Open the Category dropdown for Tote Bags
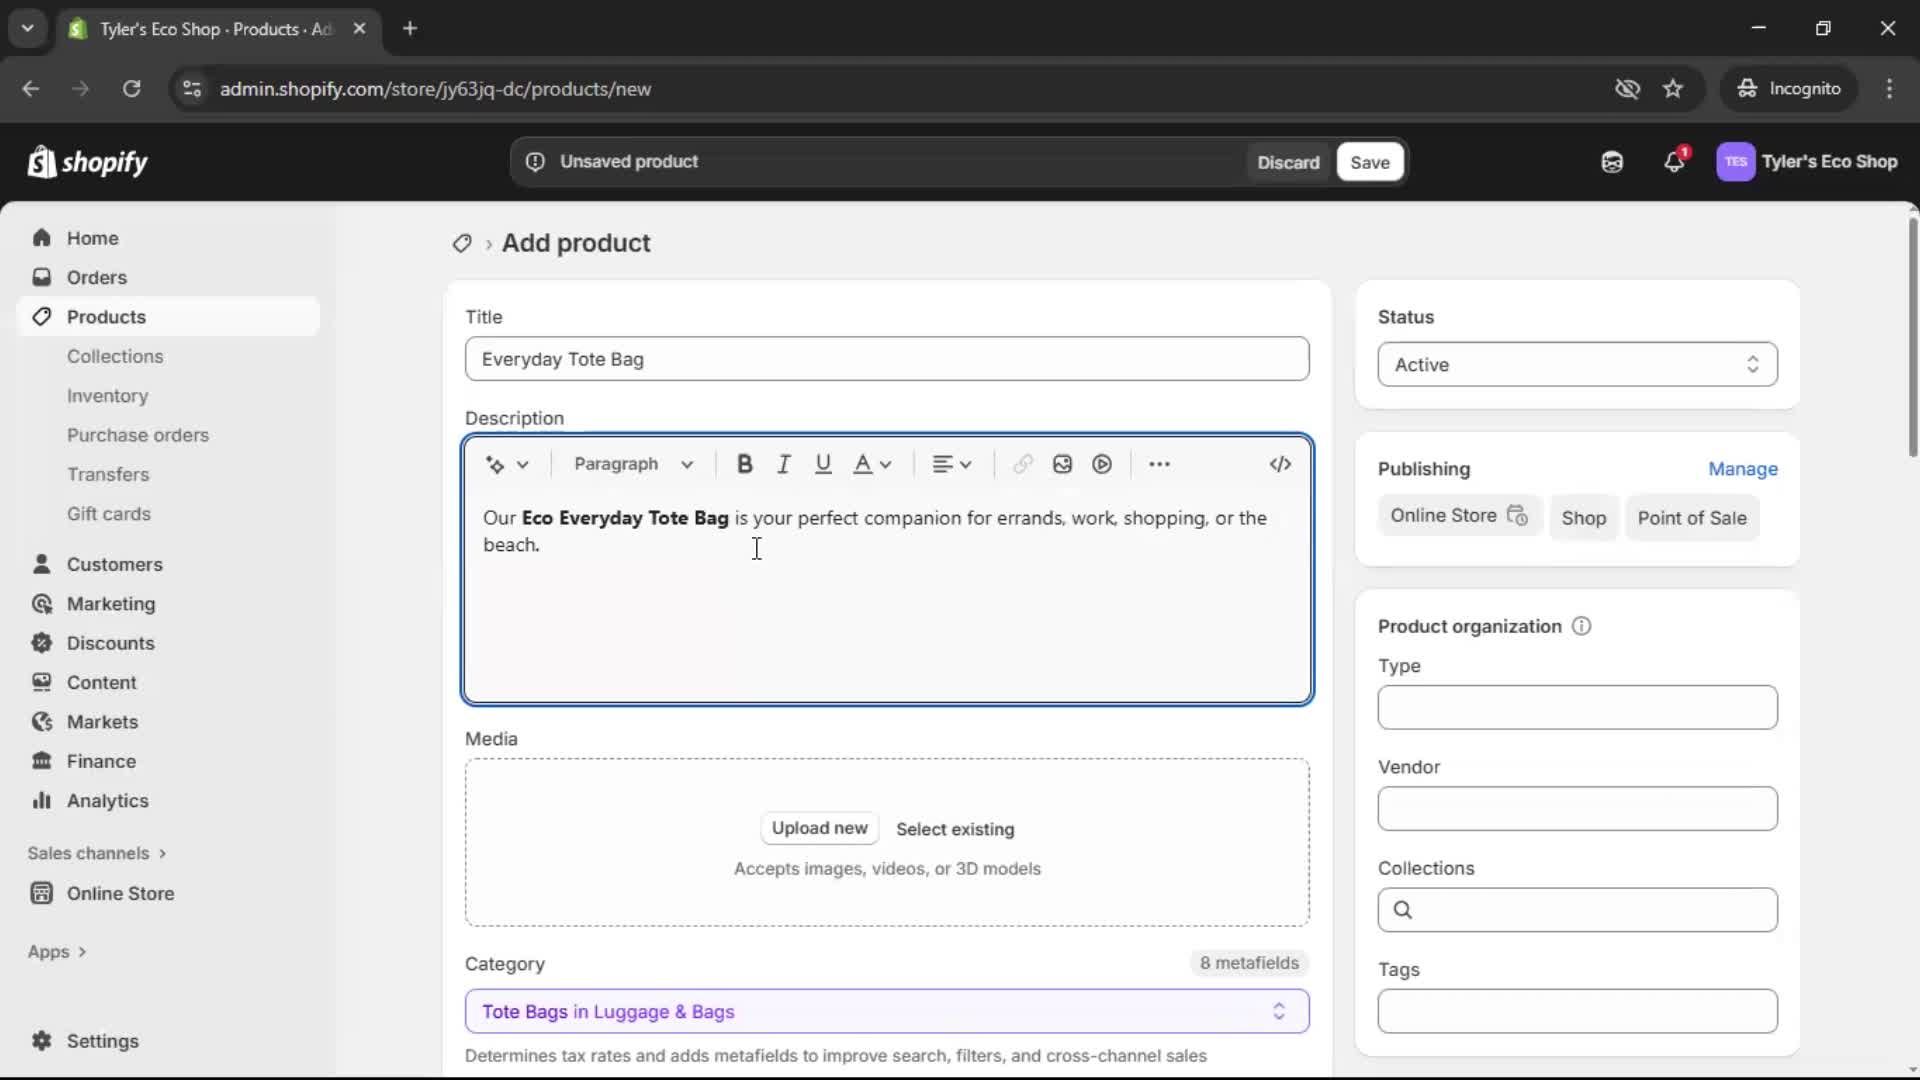 click(x=886, y=1011)
